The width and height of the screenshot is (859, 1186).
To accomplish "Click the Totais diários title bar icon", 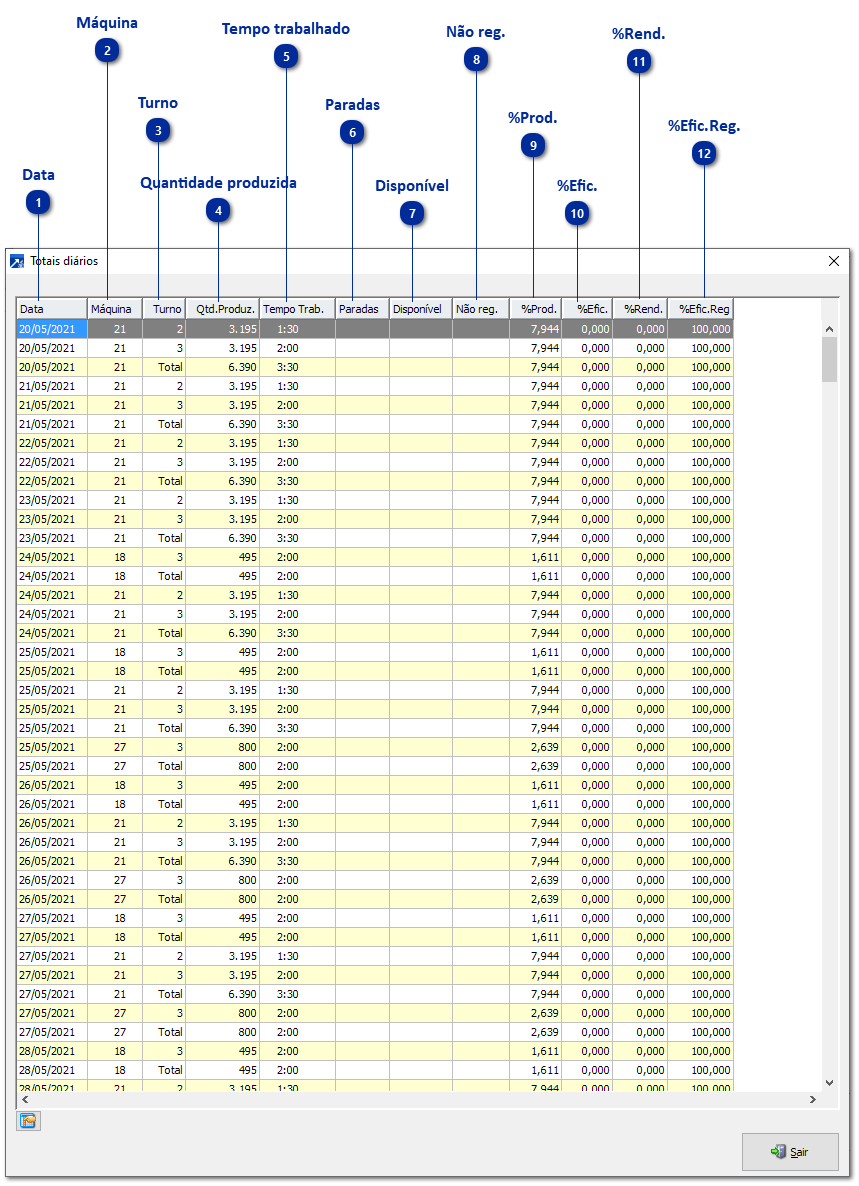I will click(x=17, y=261).
